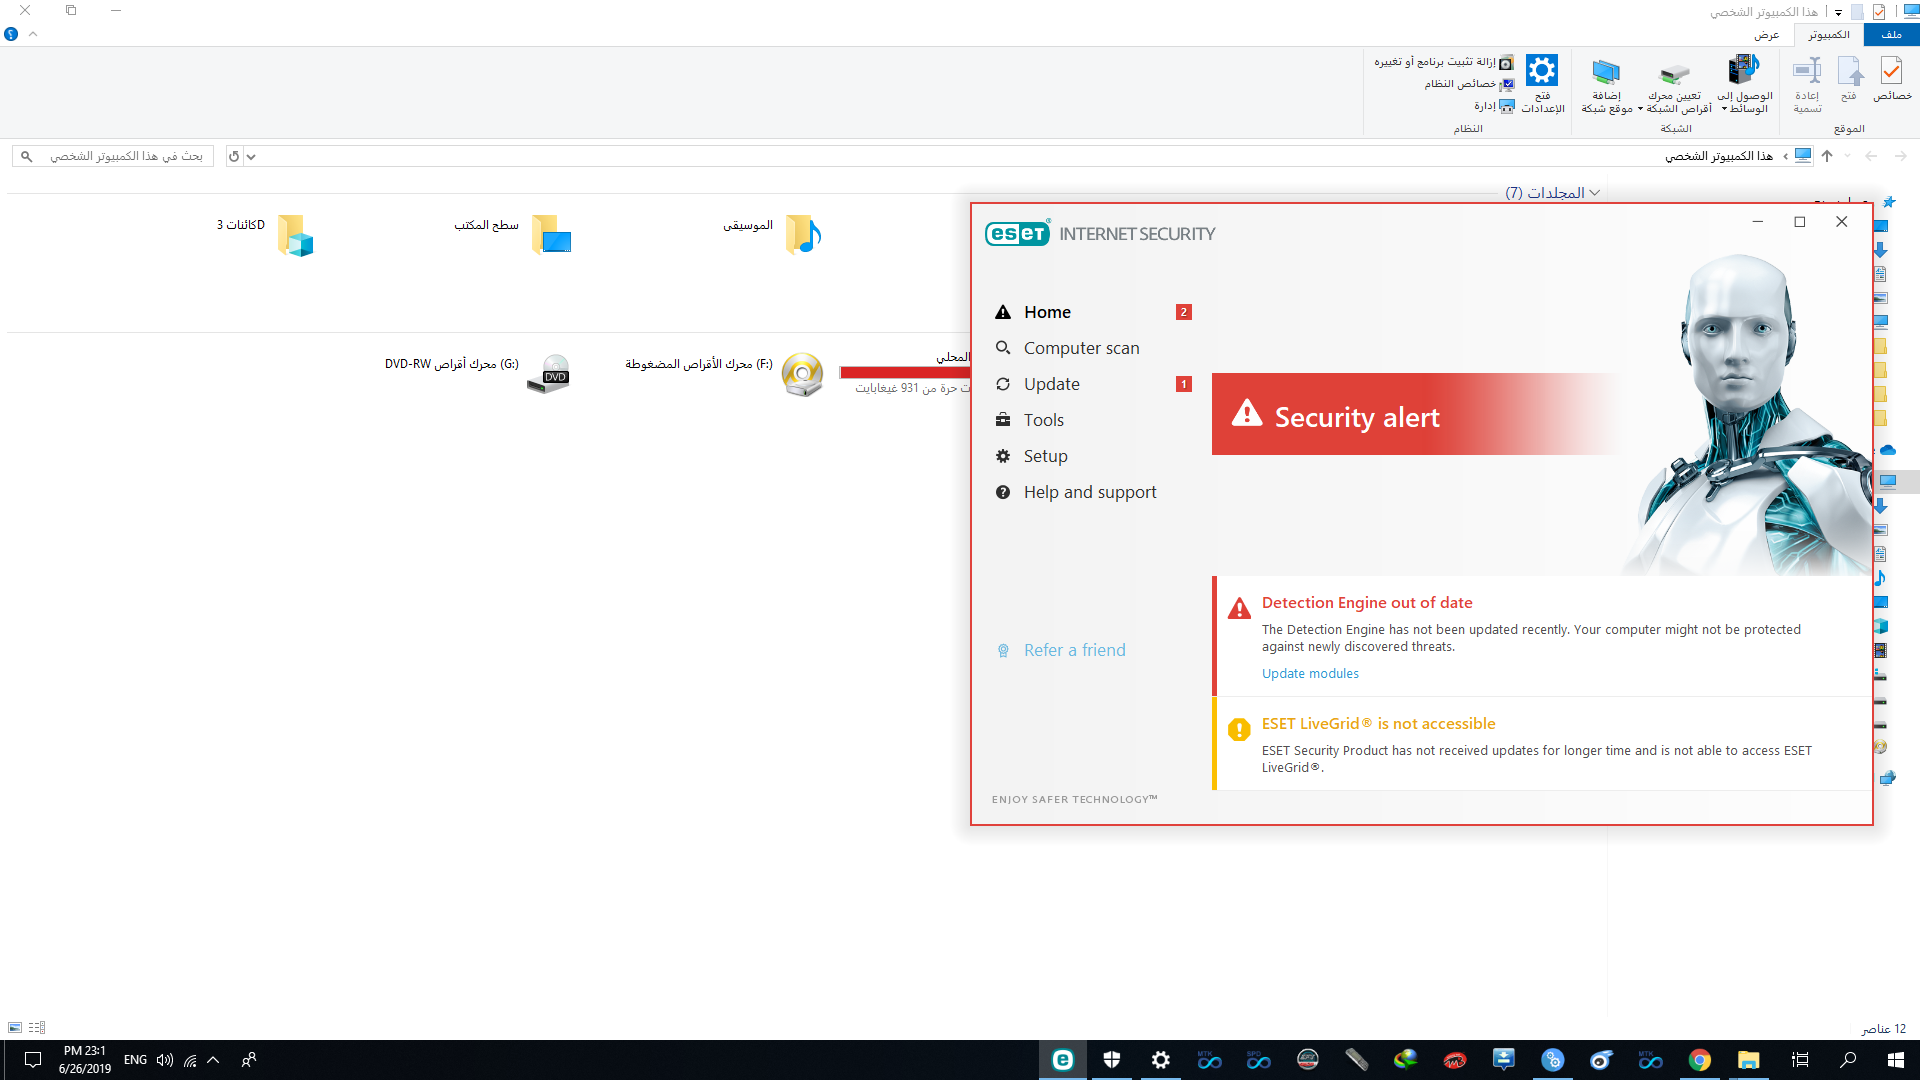The height and width of the screenshot is (1080, 1920).
Task: Click the إعادة تسمية (Rename) ribbon button
Action: 1807,85
